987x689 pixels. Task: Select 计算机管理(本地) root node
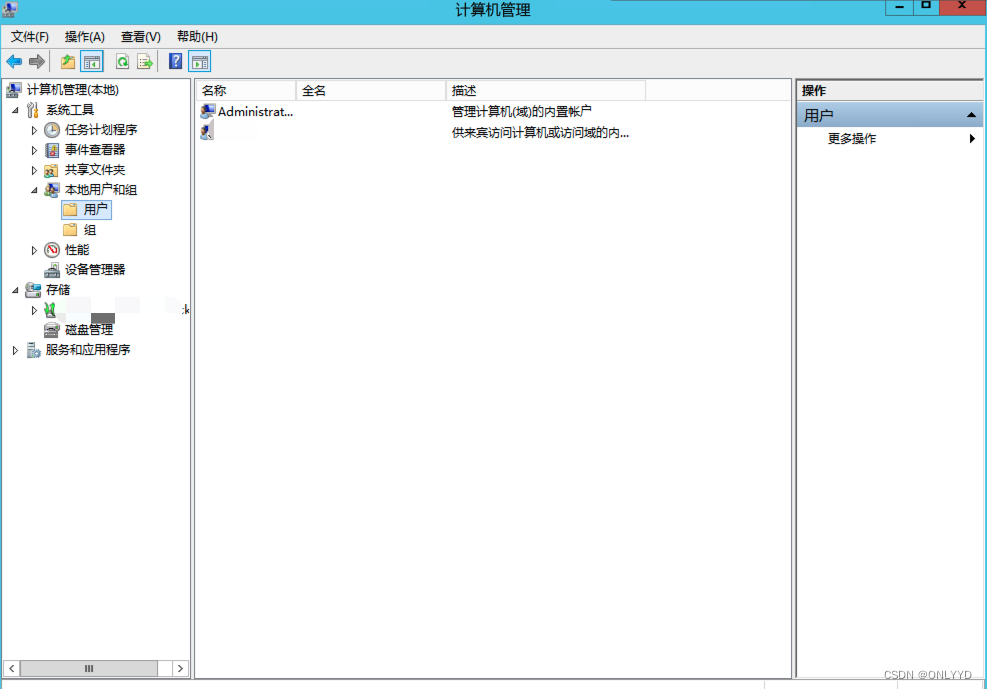[72, 90]
